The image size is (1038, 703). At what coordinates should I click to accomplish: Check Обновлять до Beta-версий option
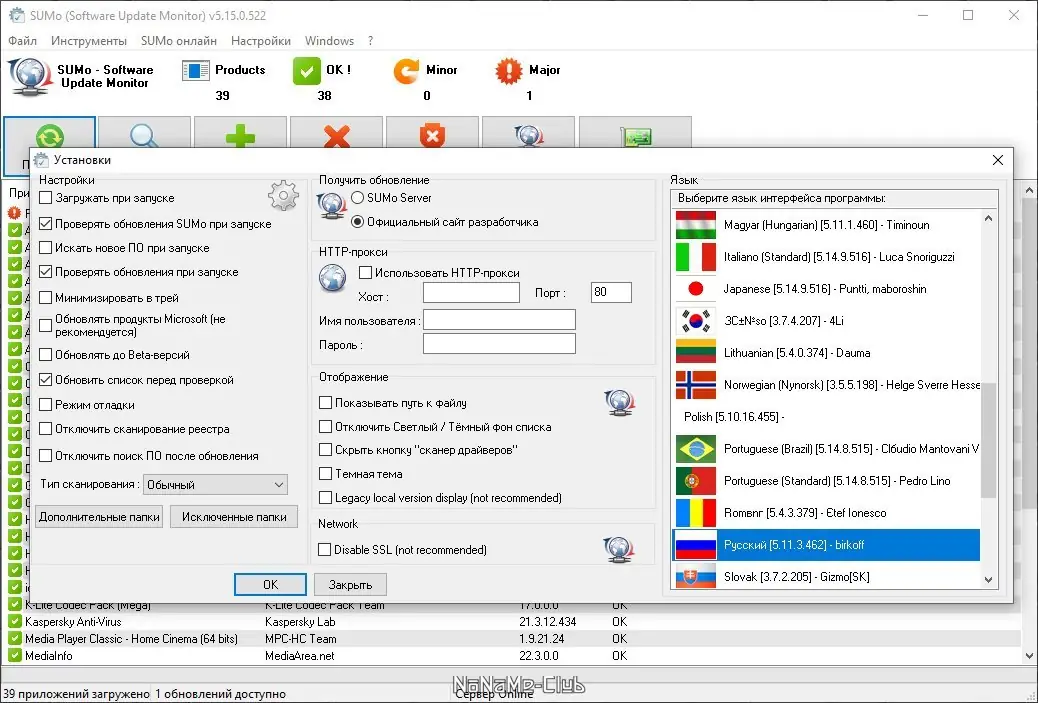pos(45,354)
